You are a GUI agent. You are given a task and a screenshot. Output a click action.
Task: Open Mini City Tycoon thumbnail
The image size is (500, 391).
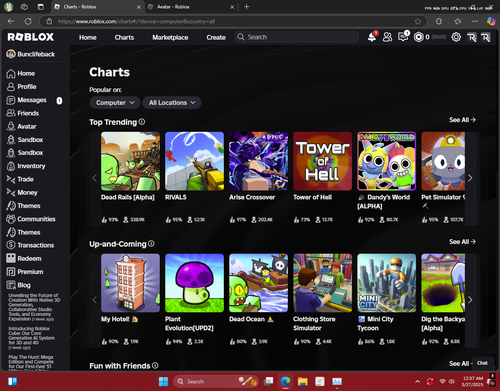click(x=387, y=283)
